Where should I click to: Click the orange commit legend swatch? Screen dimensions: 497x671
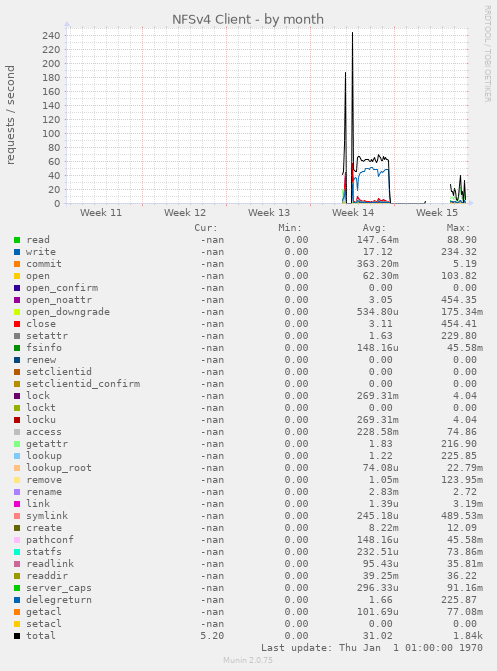click(17, 264)
